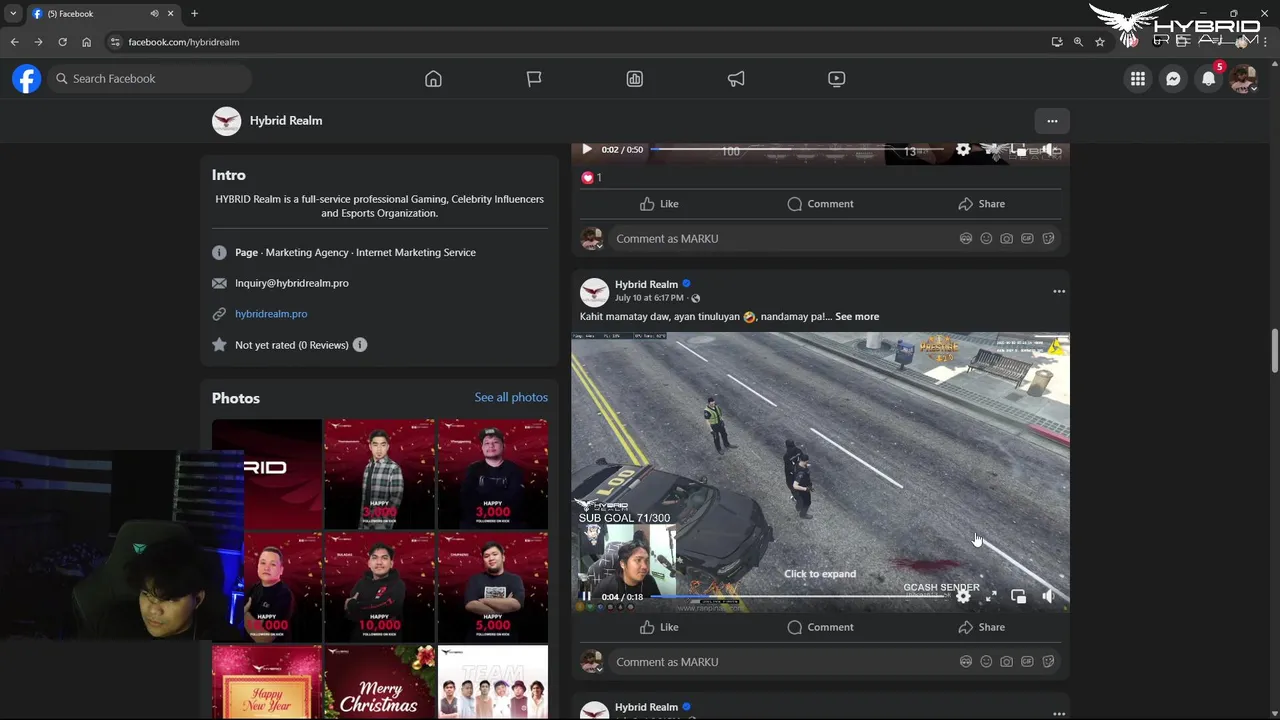Screen dimensions: 1280x720
Task: Open avatar sticker in the upper comment box
Action: pos(965,239)
